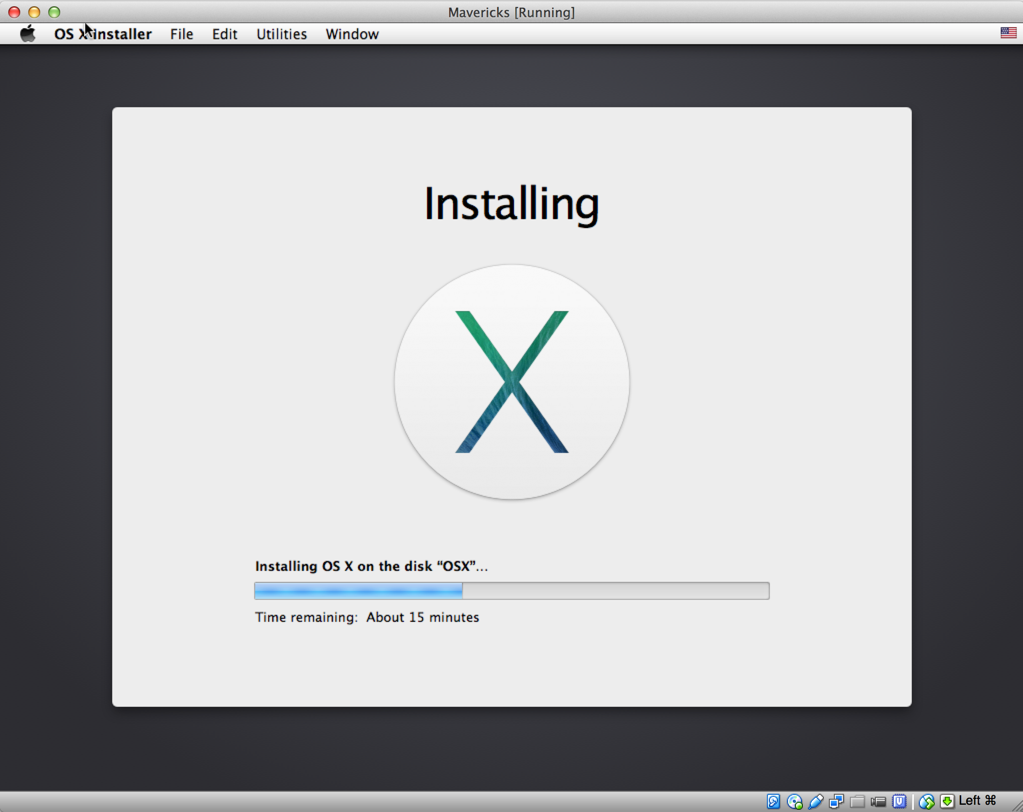The height and width of the screenshot is (812, 1023).
Task: Close the Mavericks VM window
Action: [14, 12]
